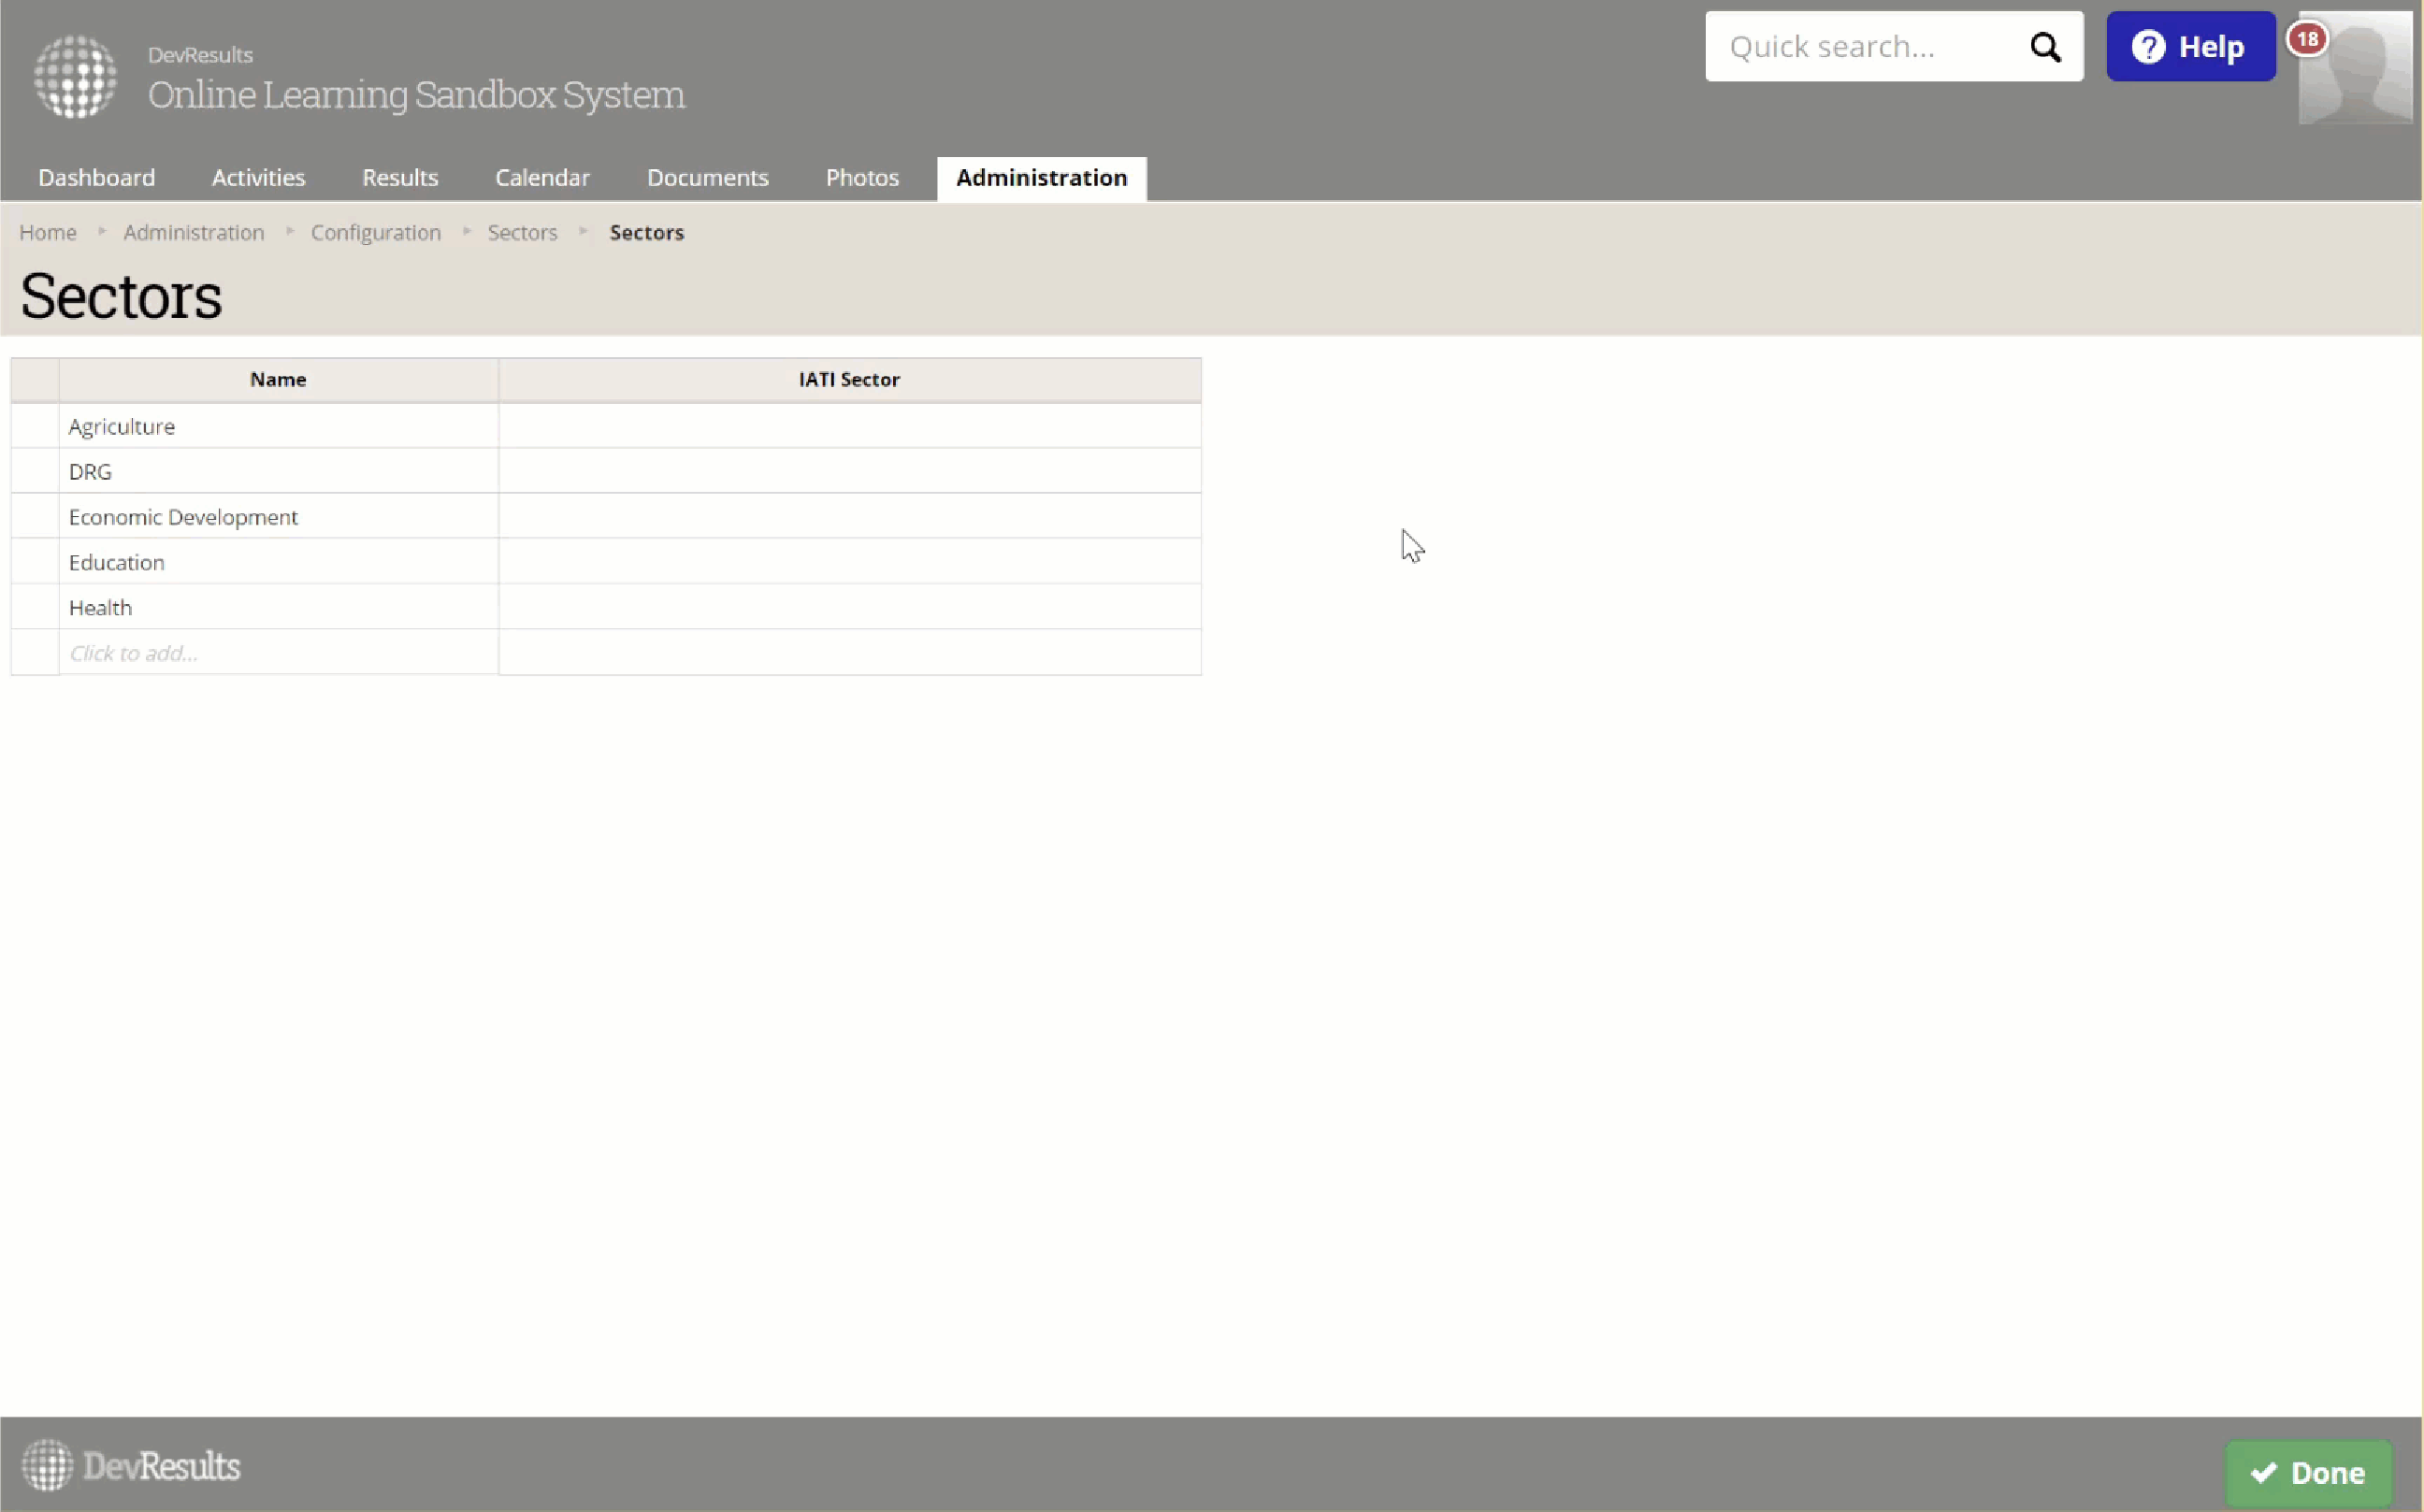Open the Activities tab

tap(258, 178)
